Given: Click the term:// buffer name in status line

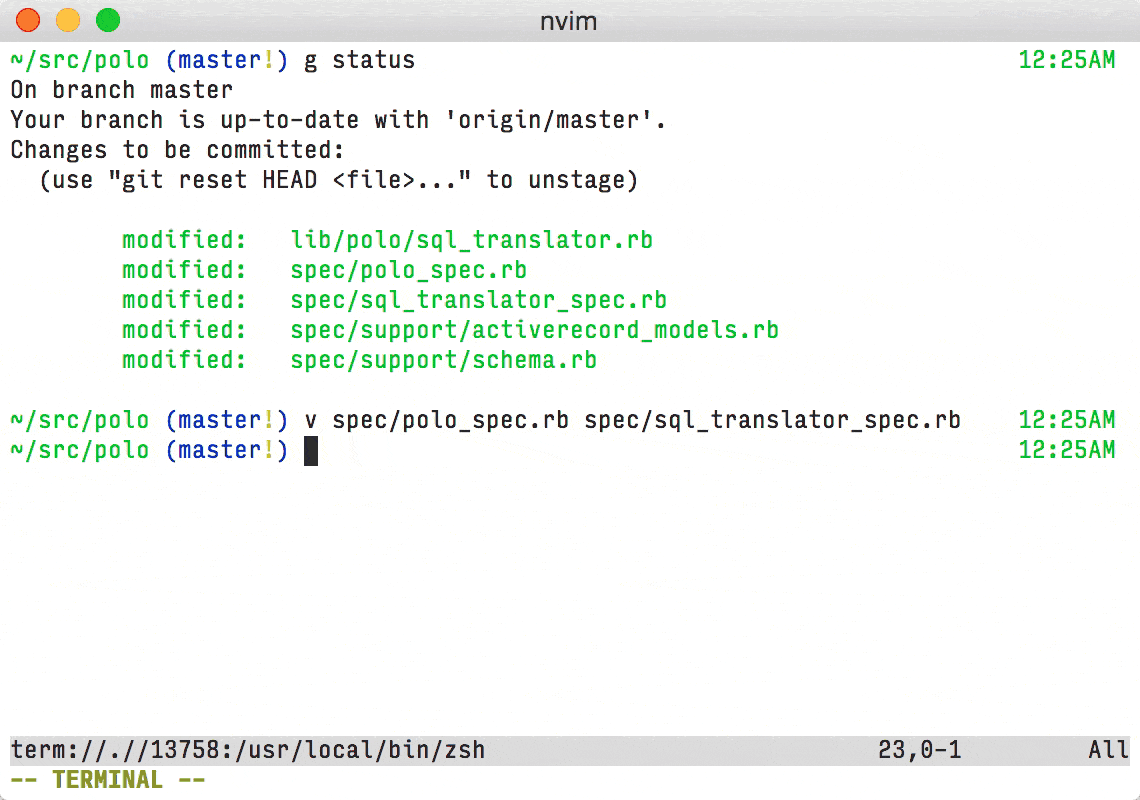Looking at the screenshot, I should [248, 750].
